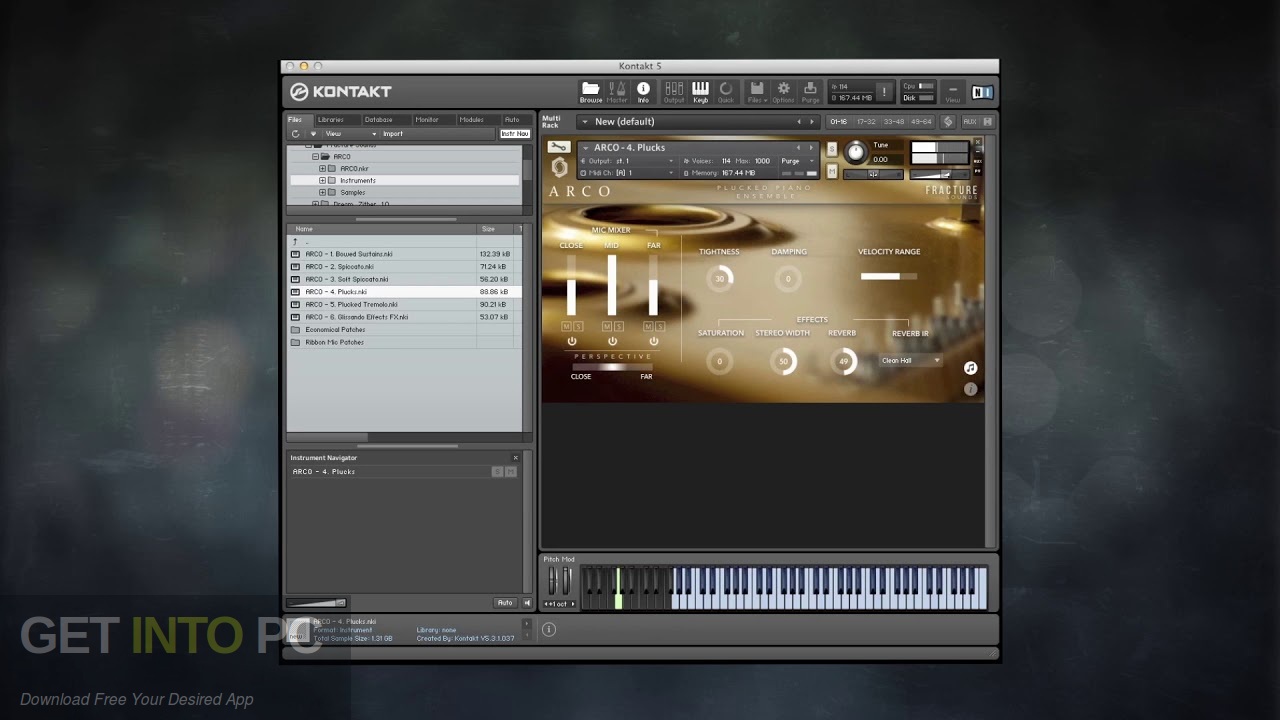Close the Instrument Navigator panel

coord(516,458)
